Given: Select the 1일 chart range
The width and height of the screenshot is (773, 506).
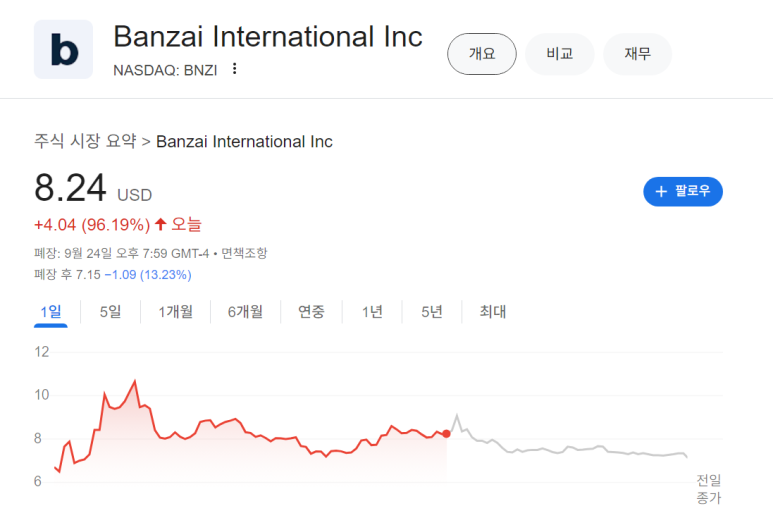Looking at the screenshot, I should coord(51,312).
